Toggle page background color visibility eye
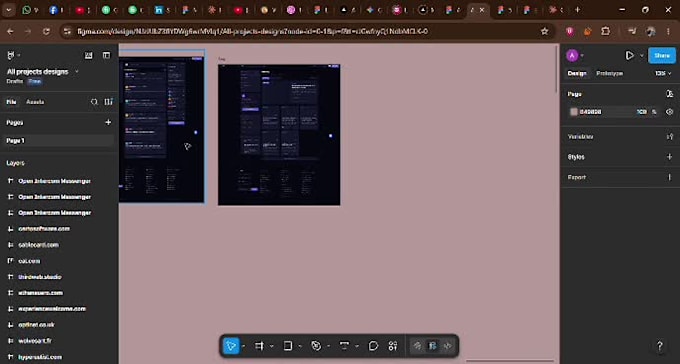680x364 pixels. click(670, 112)
